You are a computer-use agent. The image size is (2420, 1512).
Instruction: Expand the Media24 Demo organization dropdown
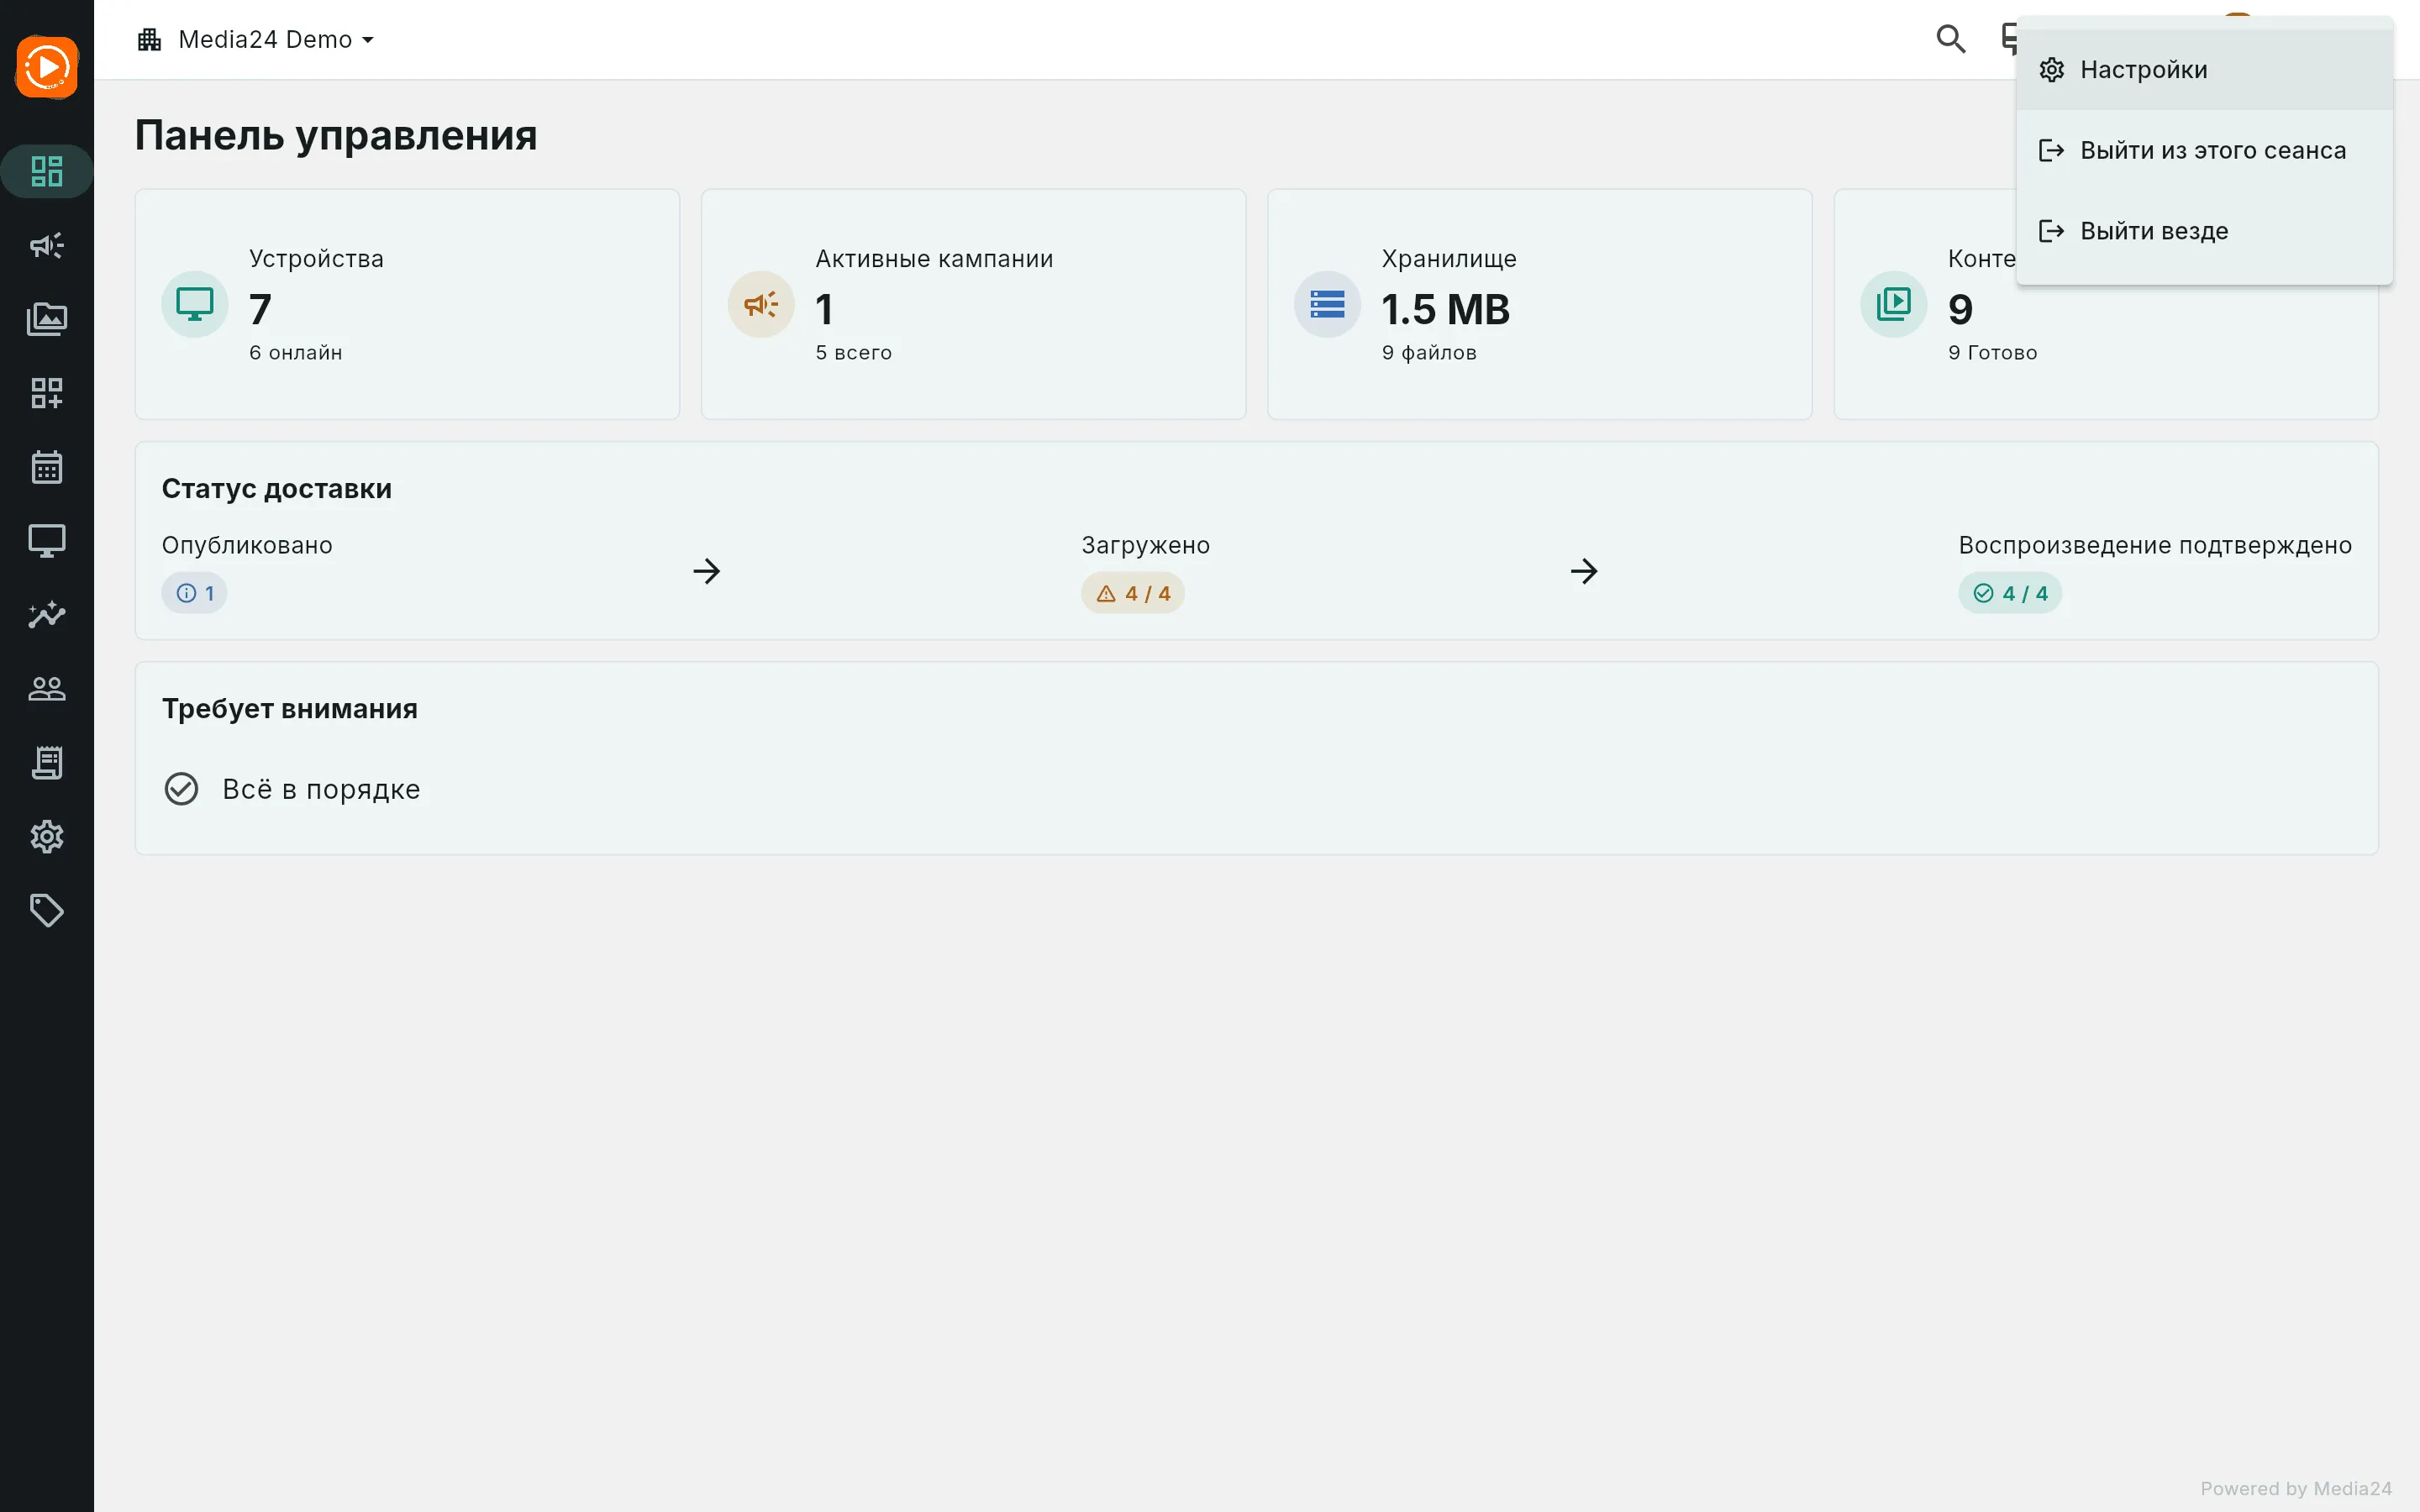256,39
